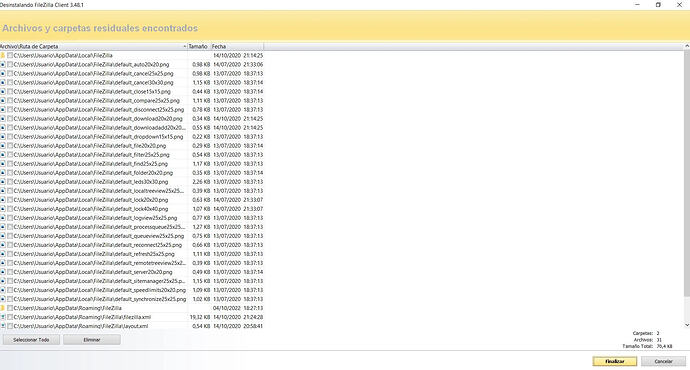The image size is (690, 370).
Task: Click date 14/07/2020 21:33:06 of default_auto20x20.png
Action: pos(238,65)
